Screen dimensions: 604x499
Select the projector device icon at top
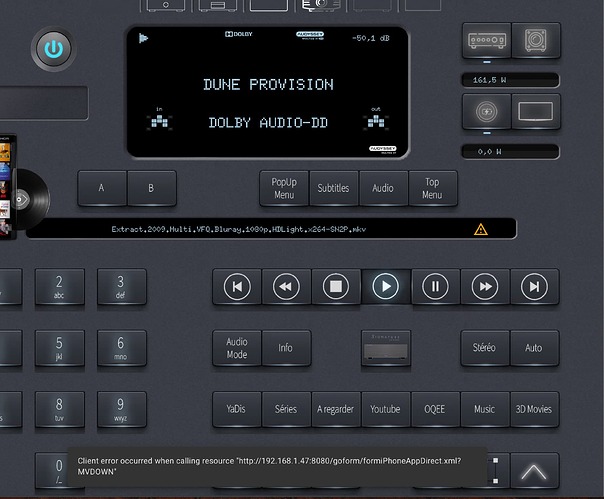coord(321,5)
